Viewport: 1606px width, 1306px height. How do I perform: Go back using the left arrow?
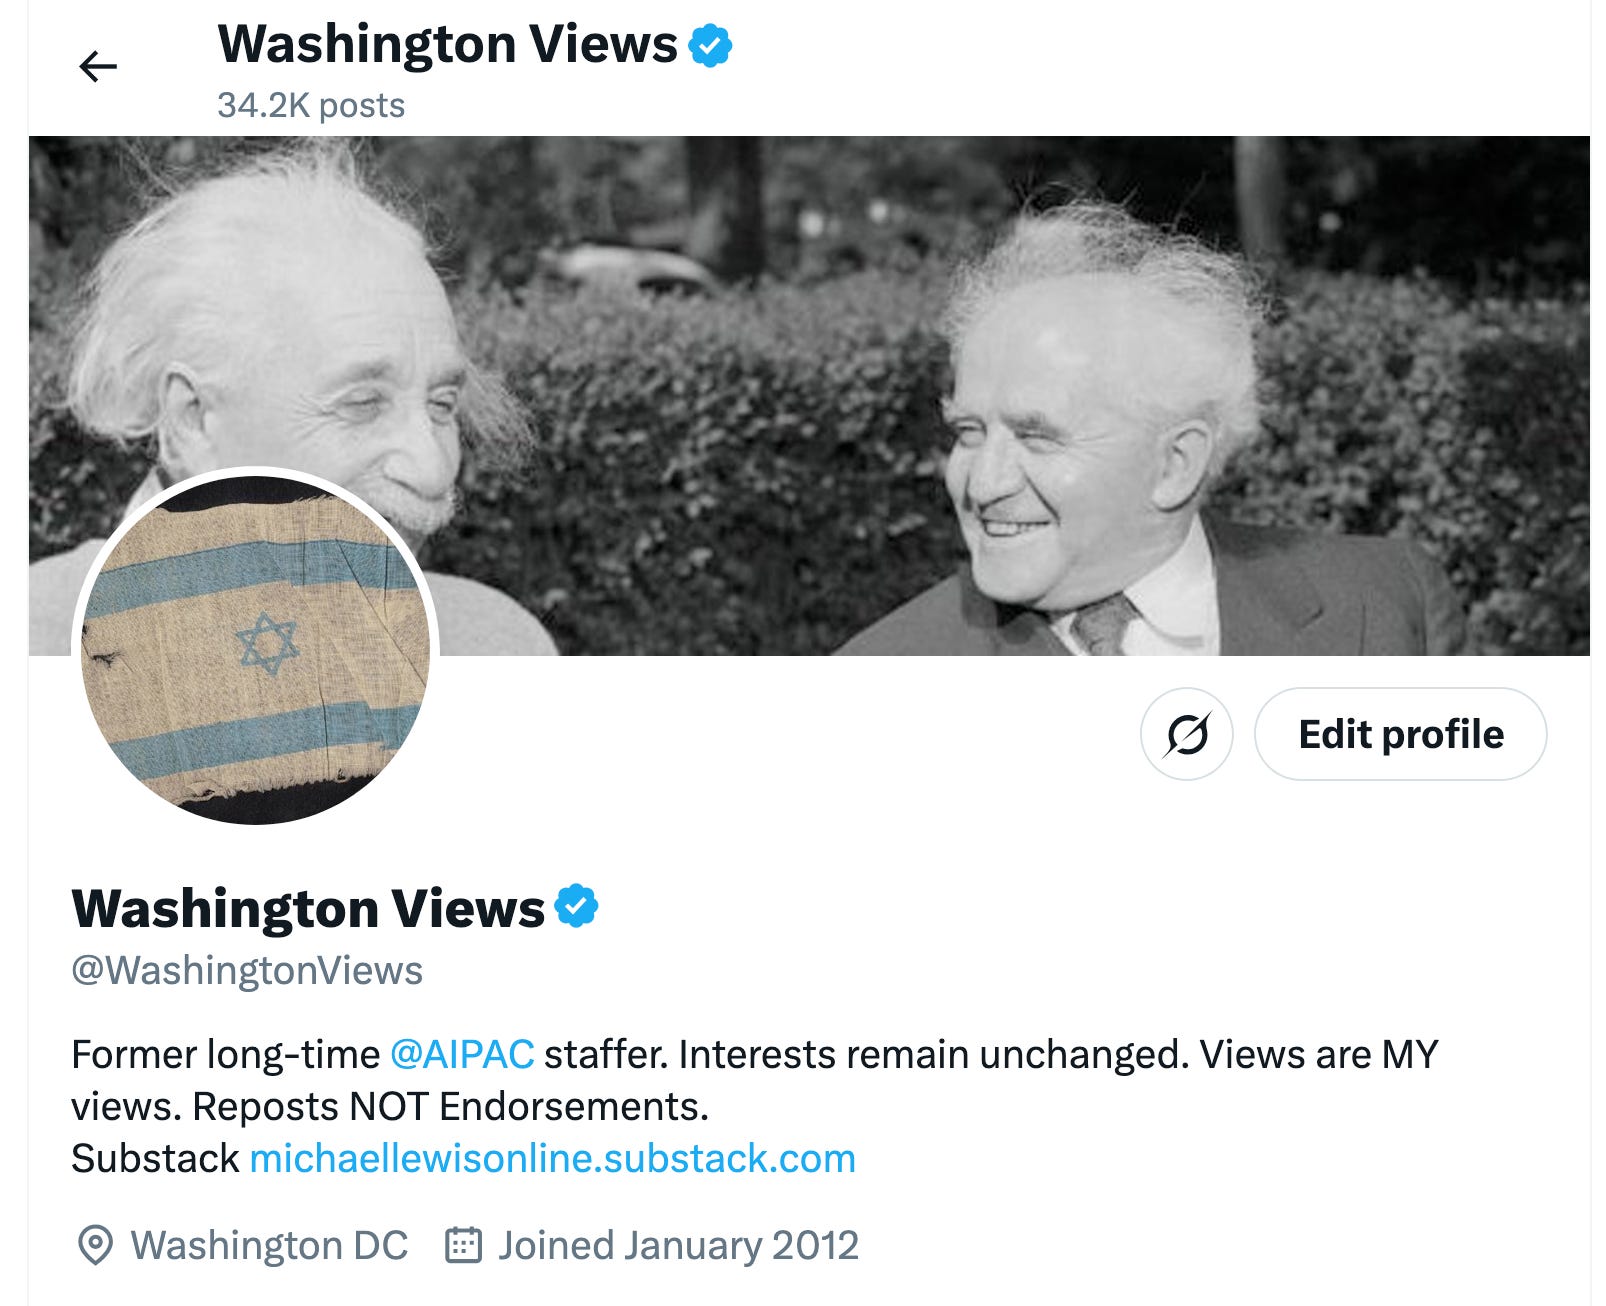tap(98, 67)
